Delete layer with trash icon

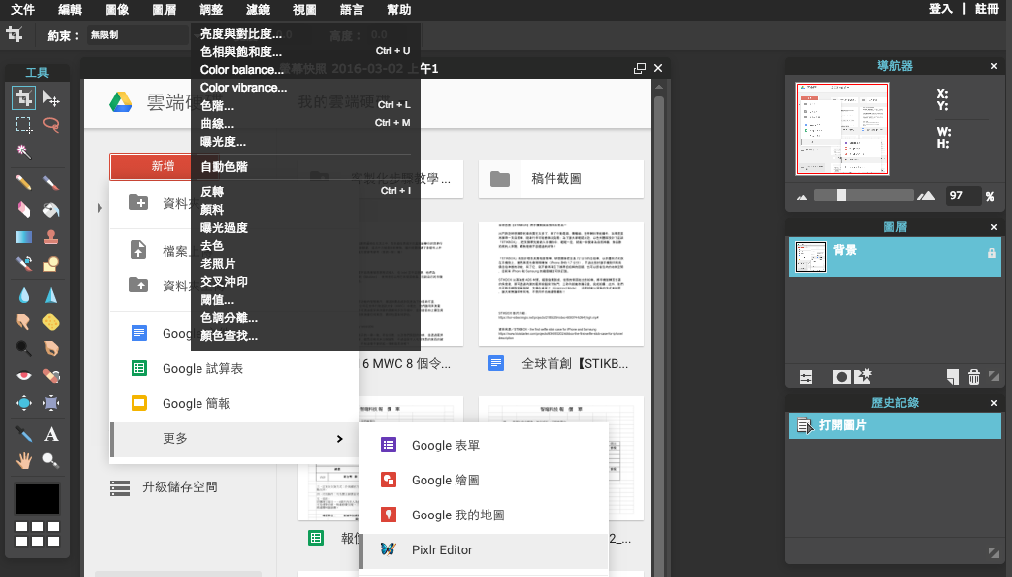(x=974, y=377)
